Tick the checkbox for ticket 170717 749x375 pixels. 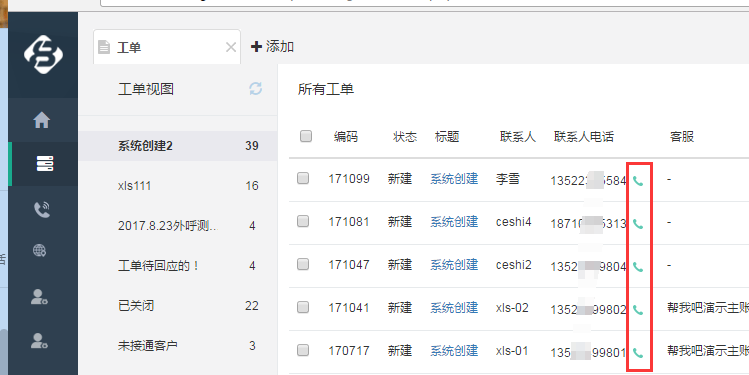pos(303,350)
